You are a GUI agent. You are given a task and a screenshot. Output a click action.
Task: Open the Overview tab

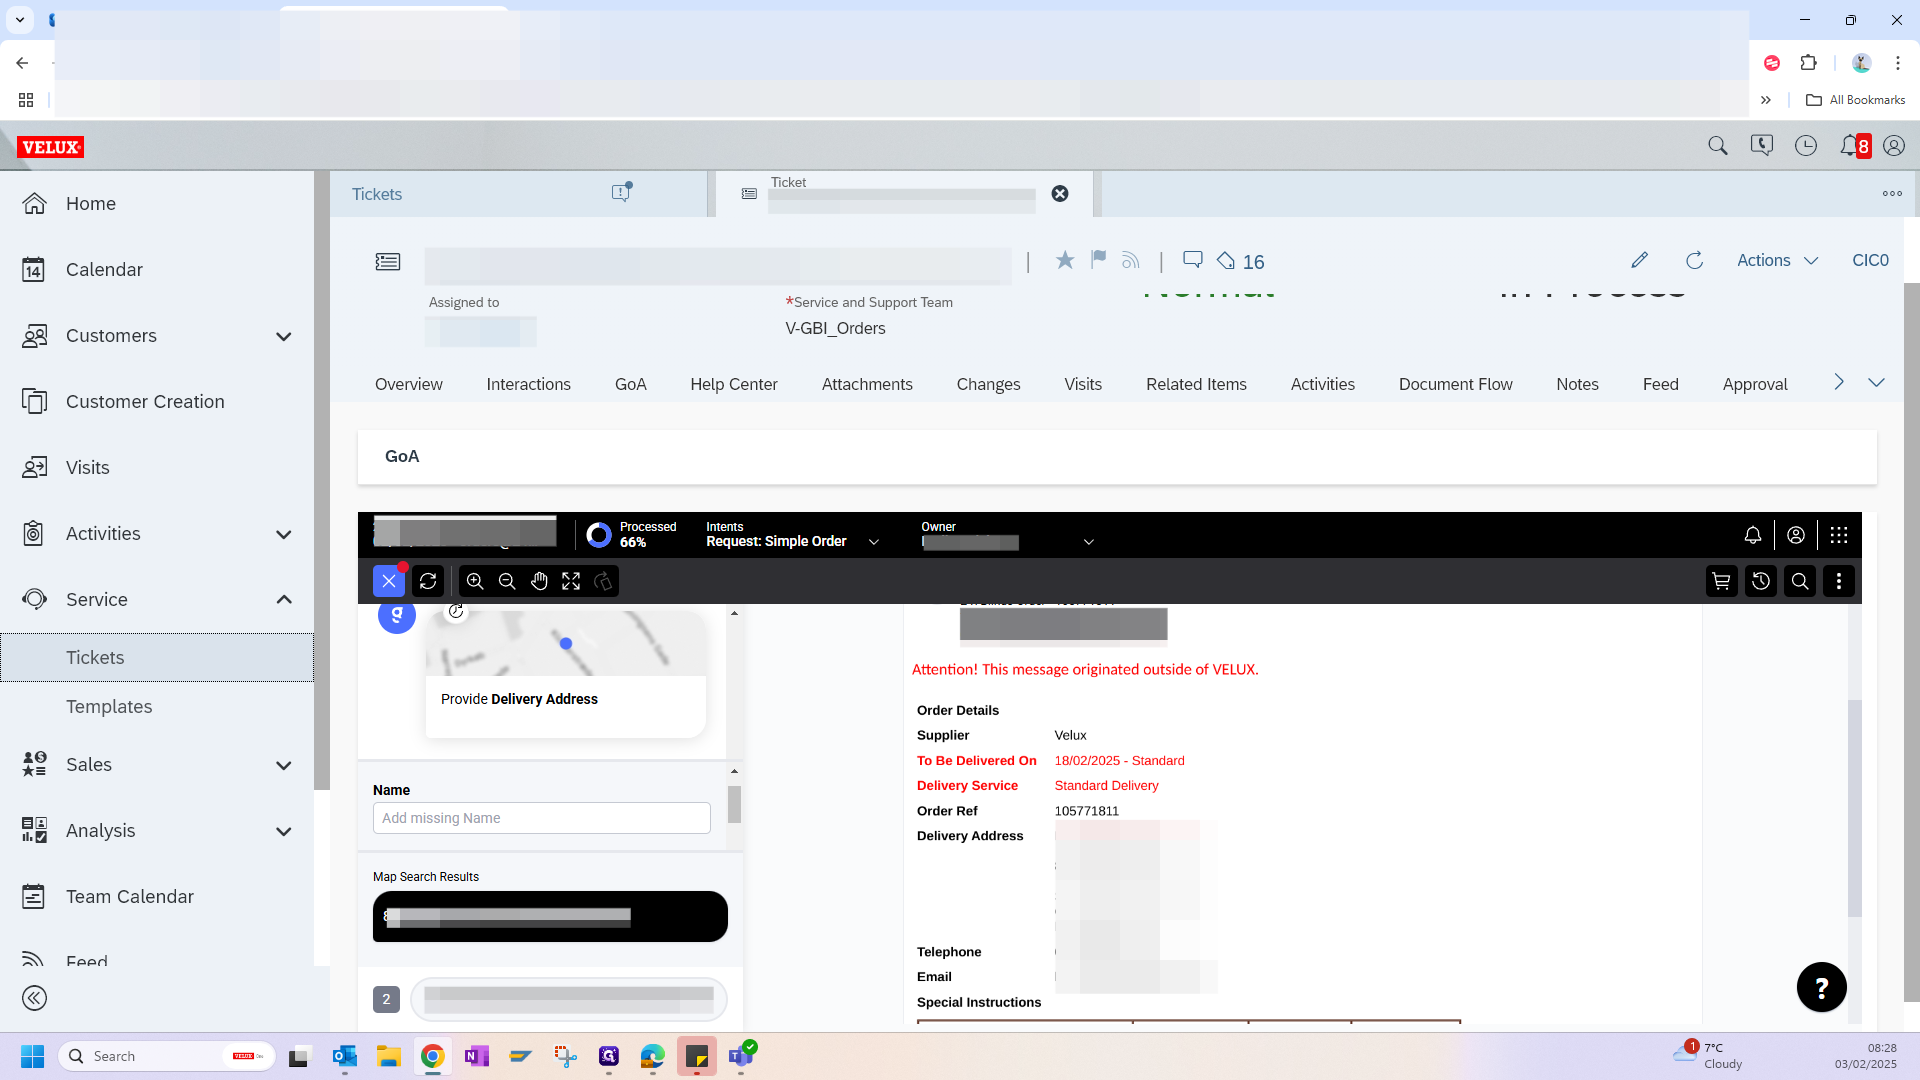pos(408,384)
